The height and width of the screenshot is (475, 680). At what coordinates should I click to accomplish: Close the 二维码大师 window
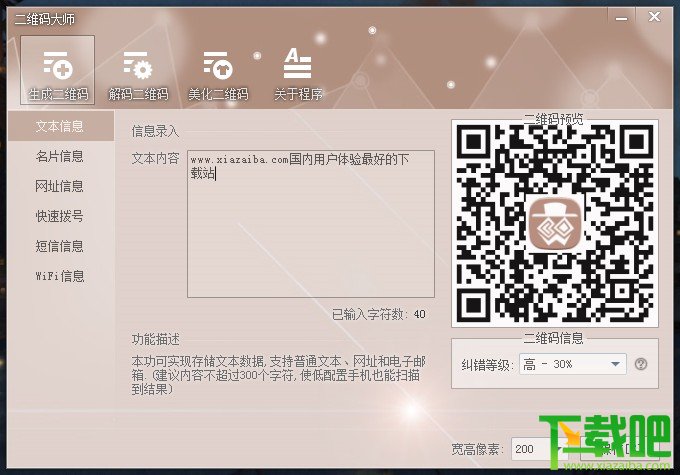[654, 17]
